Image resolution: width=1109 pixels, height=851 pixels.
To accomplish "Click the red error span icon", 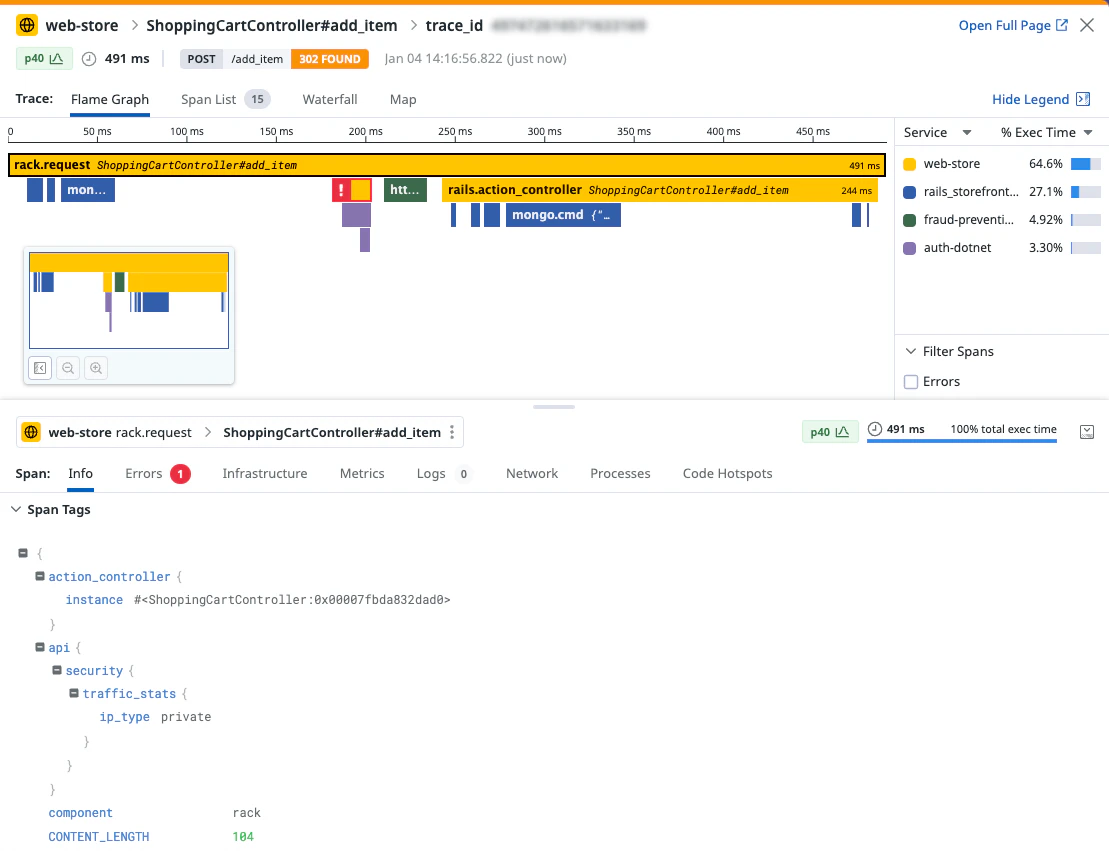I will 341,190.
